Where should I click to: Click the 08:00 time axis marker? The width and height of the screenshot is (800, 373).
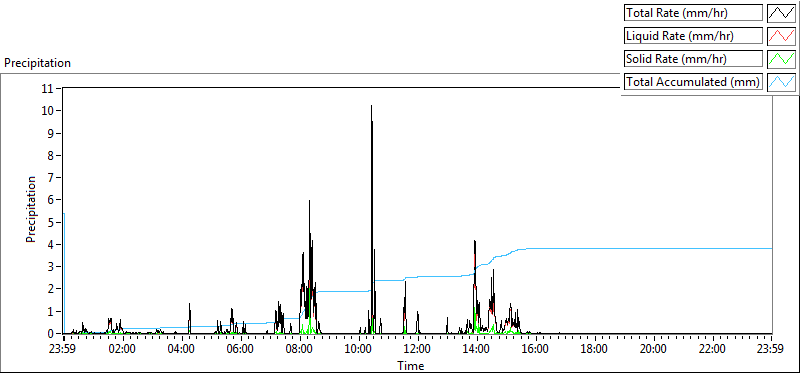[299, 350]
